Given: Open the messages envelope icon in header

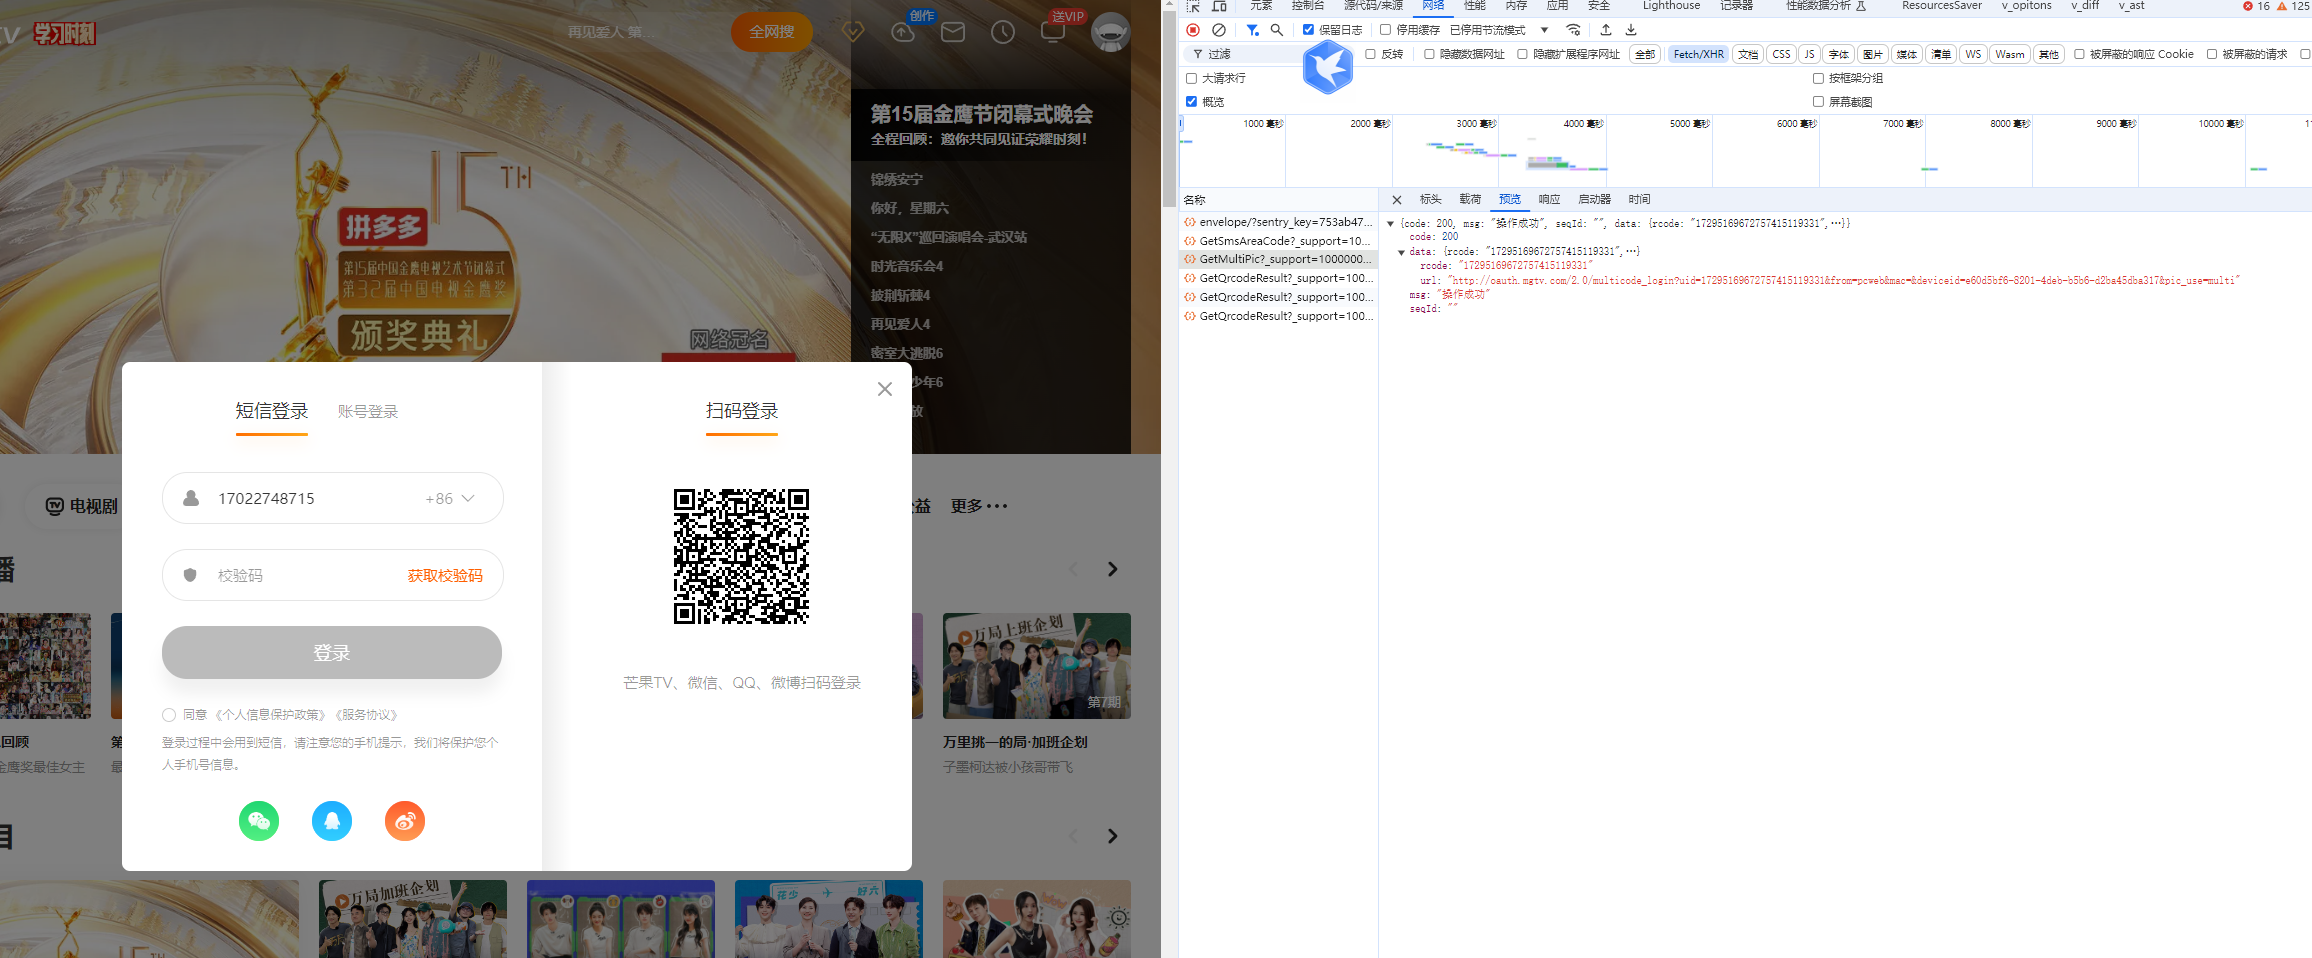Looking at the screenshot, I should coord(953,32).
